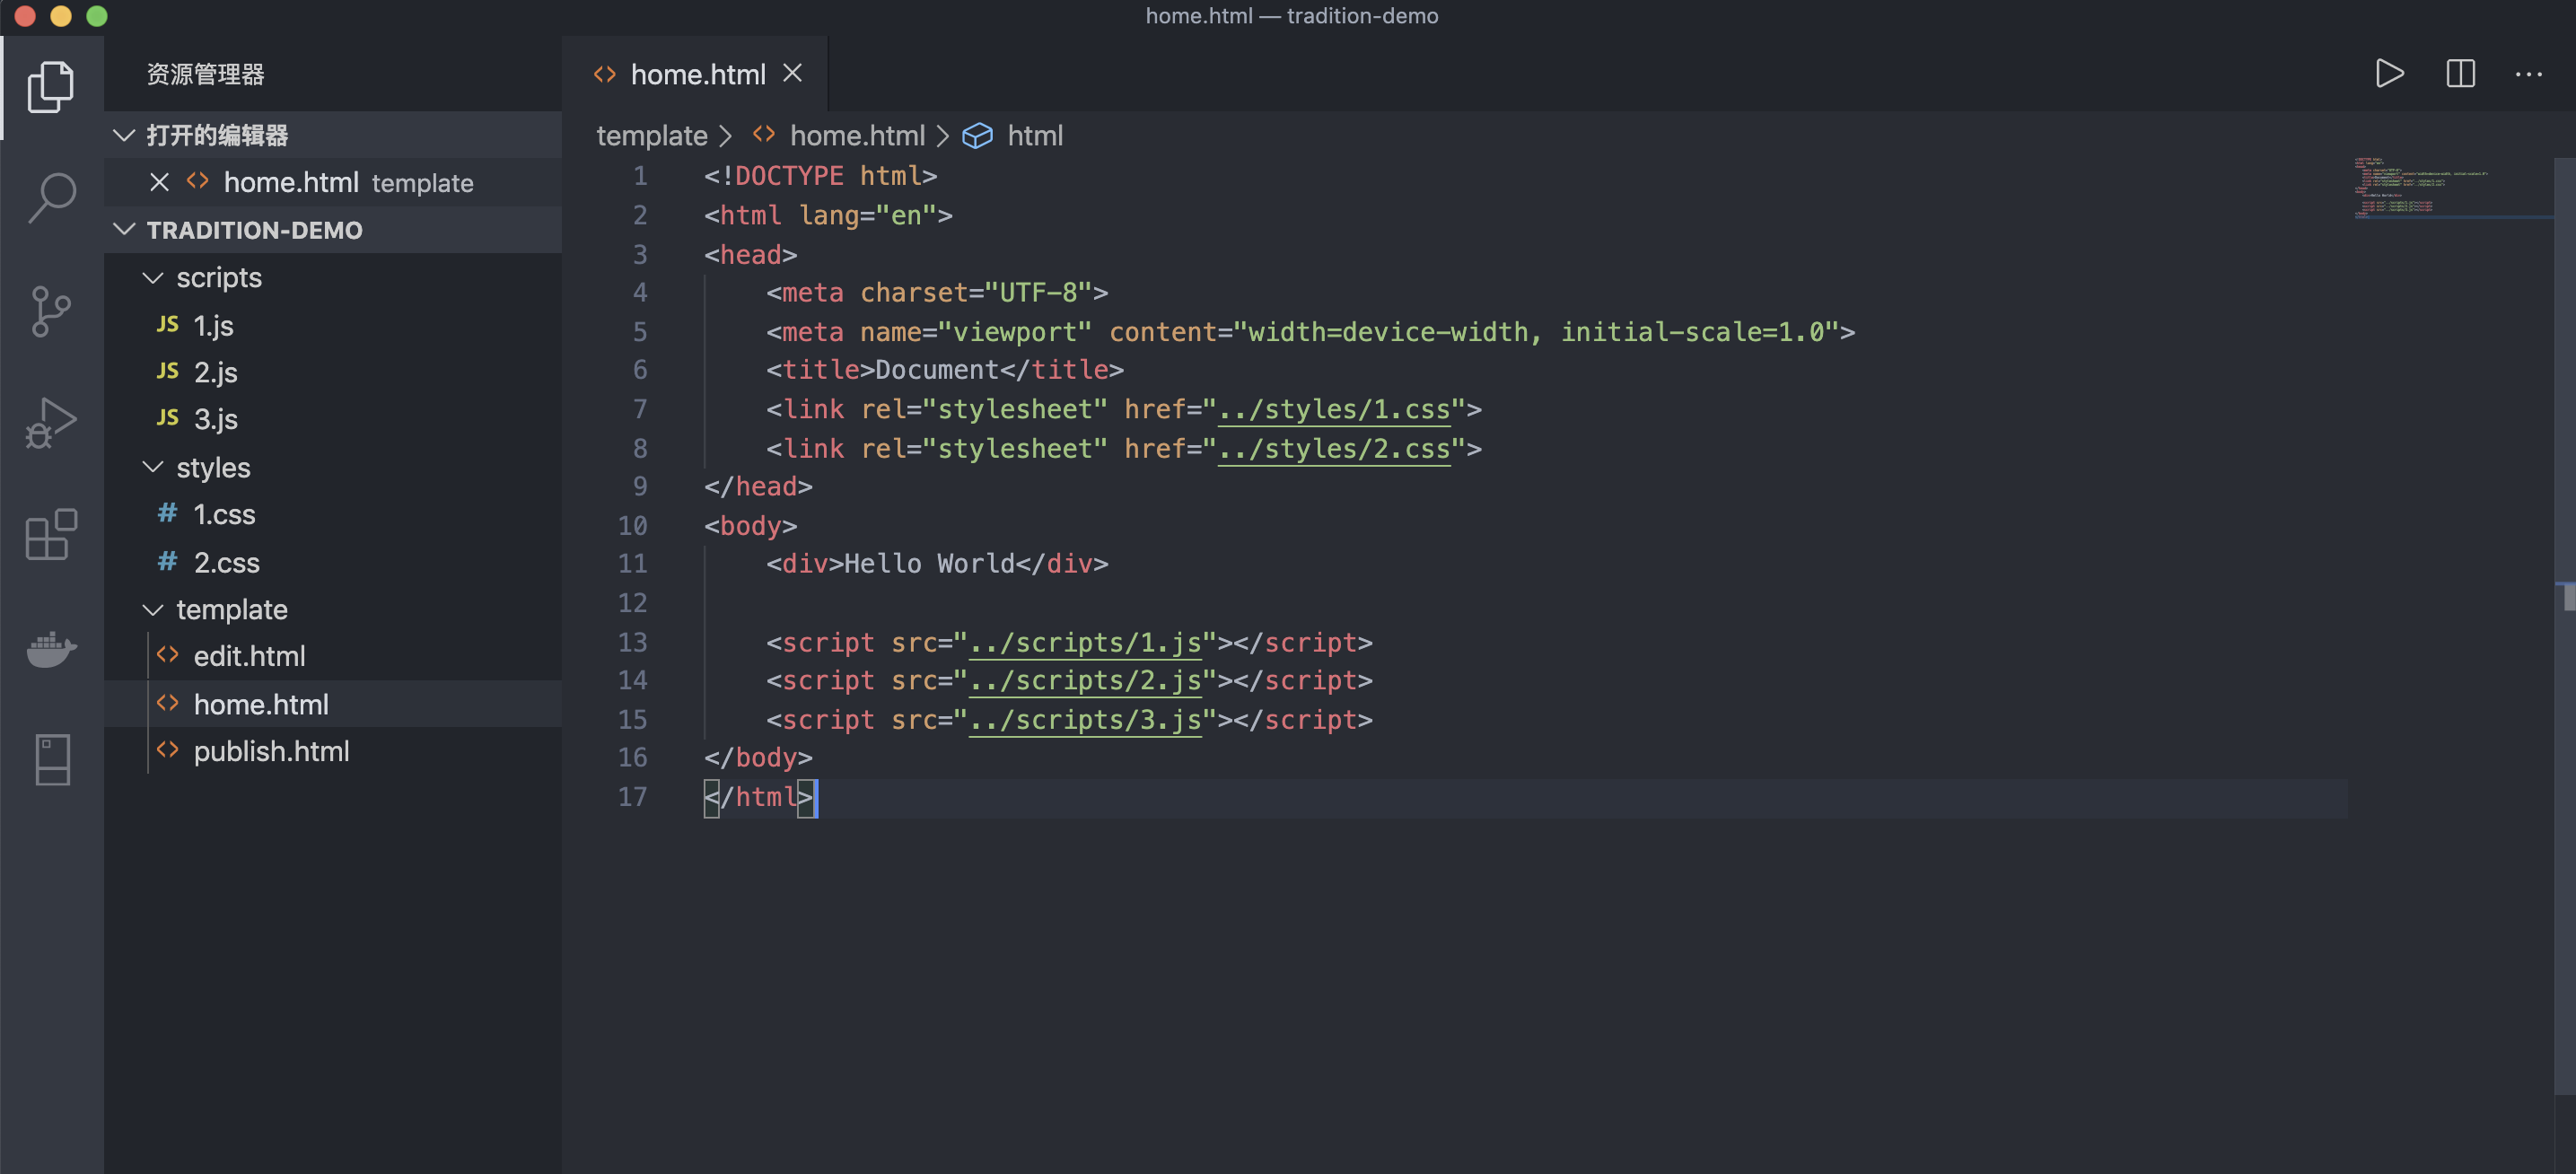This screenshot has width=2576, height=1174.
Task: Open publish.html from the template folder
Action: tap(271, 751)
